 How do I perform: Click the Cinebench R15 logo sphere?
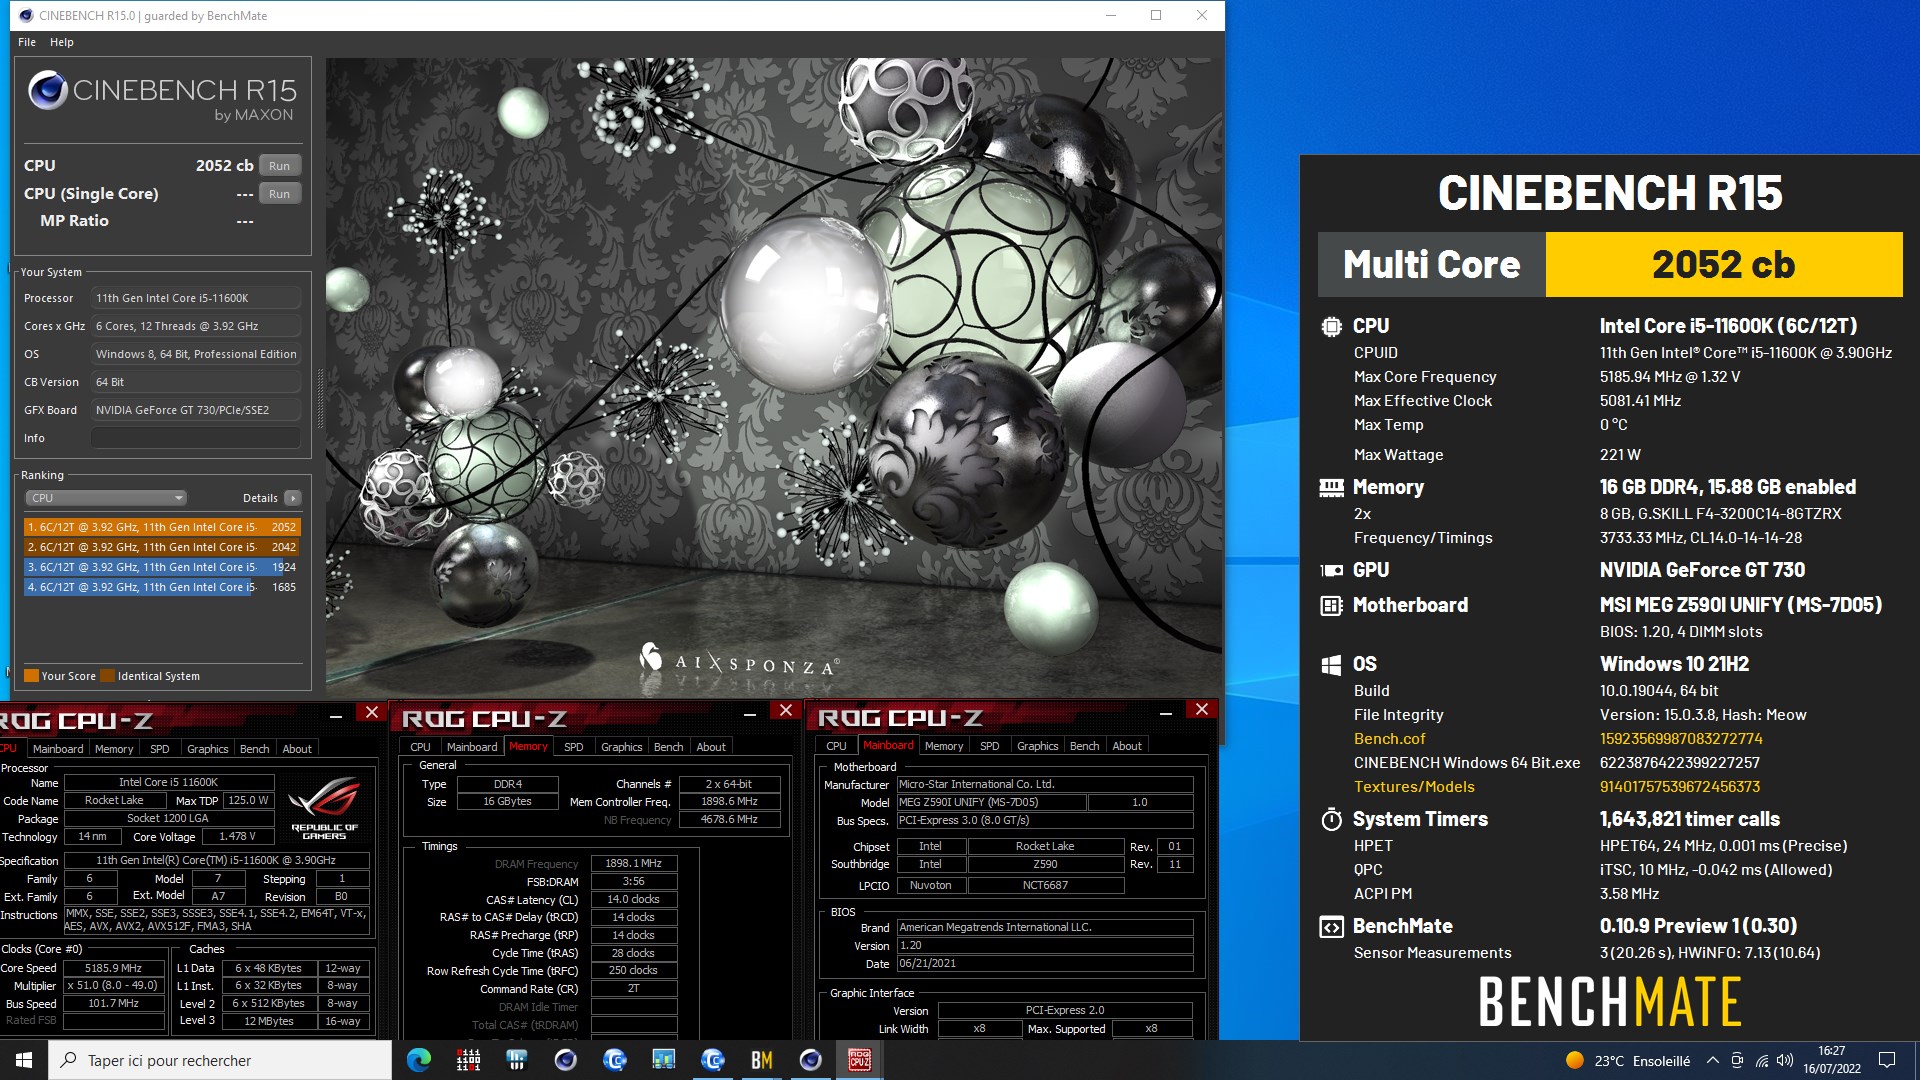[x=47, y=91]
